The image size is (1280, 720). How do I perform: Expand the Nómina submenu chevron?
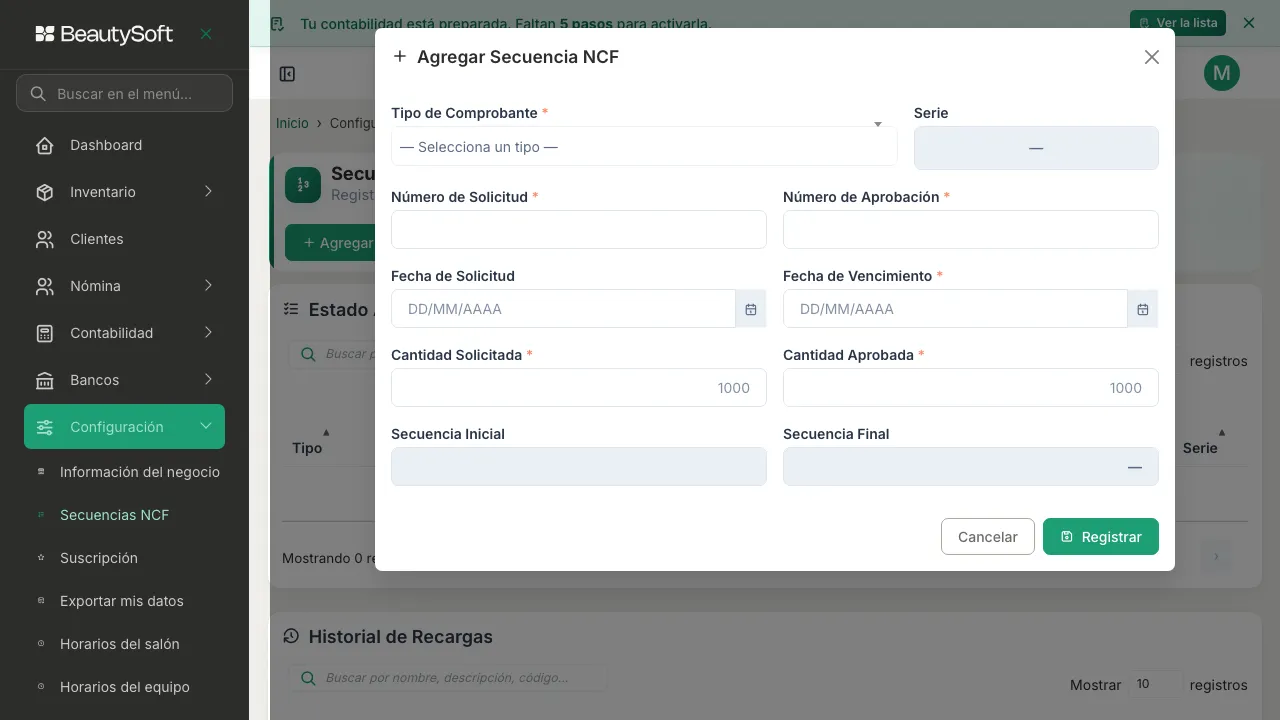tap(208, 286)
